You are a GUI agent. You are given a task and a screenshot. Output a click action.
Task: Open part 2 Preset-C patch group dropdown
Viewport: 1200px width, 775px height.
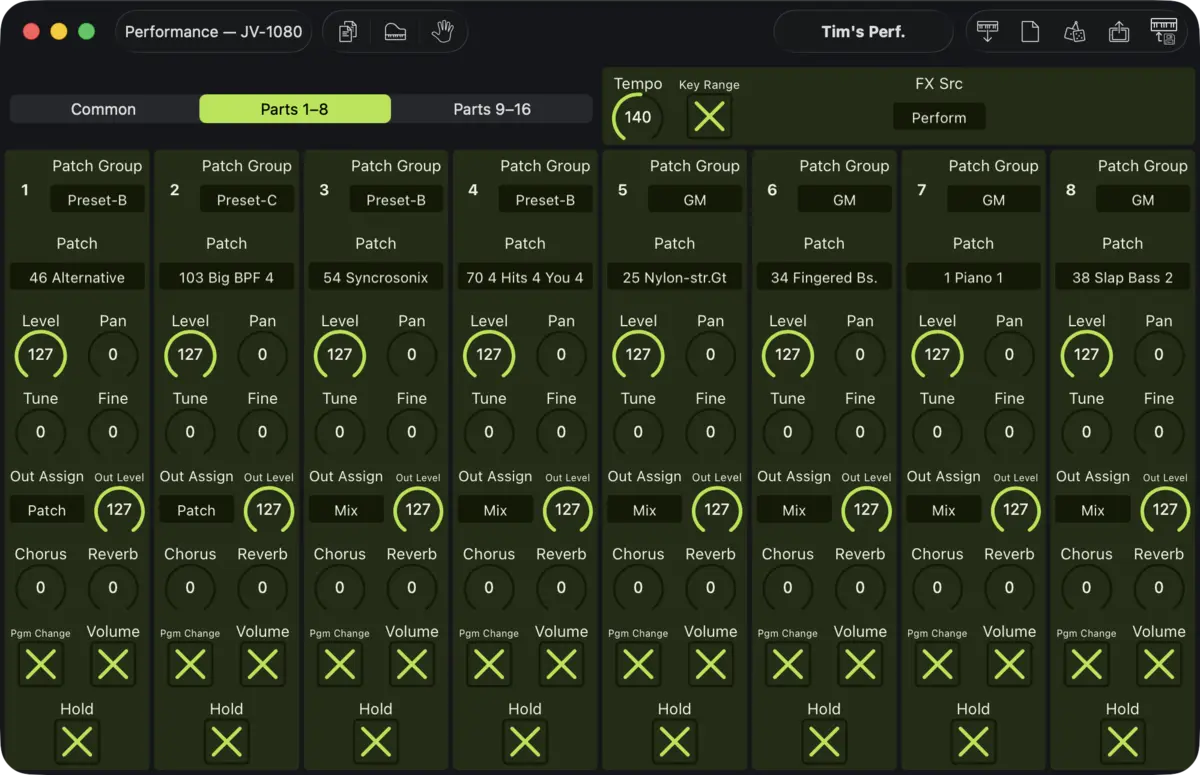246,200
